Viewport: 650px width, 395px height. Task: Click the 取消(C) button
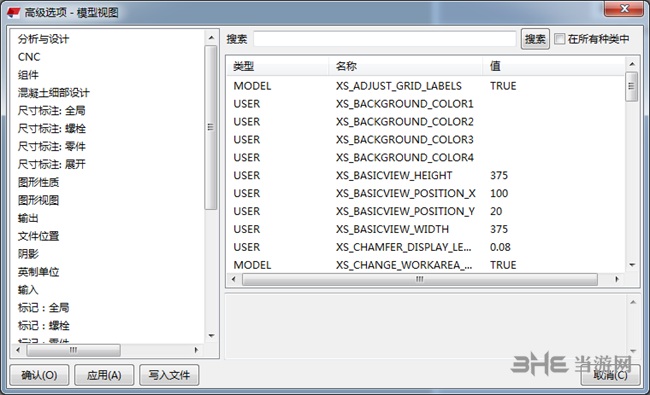click(x=610, y=375)
